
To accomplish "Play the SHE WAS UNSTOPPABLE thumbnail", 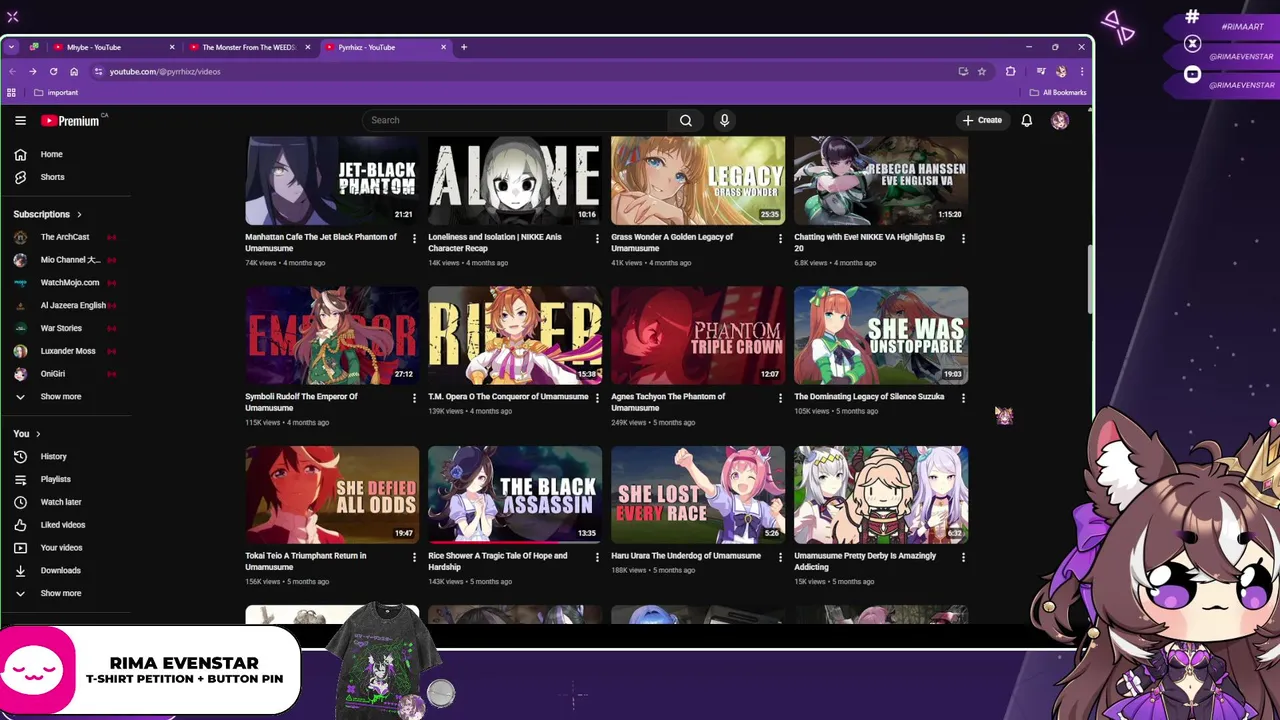I will 881,335.
